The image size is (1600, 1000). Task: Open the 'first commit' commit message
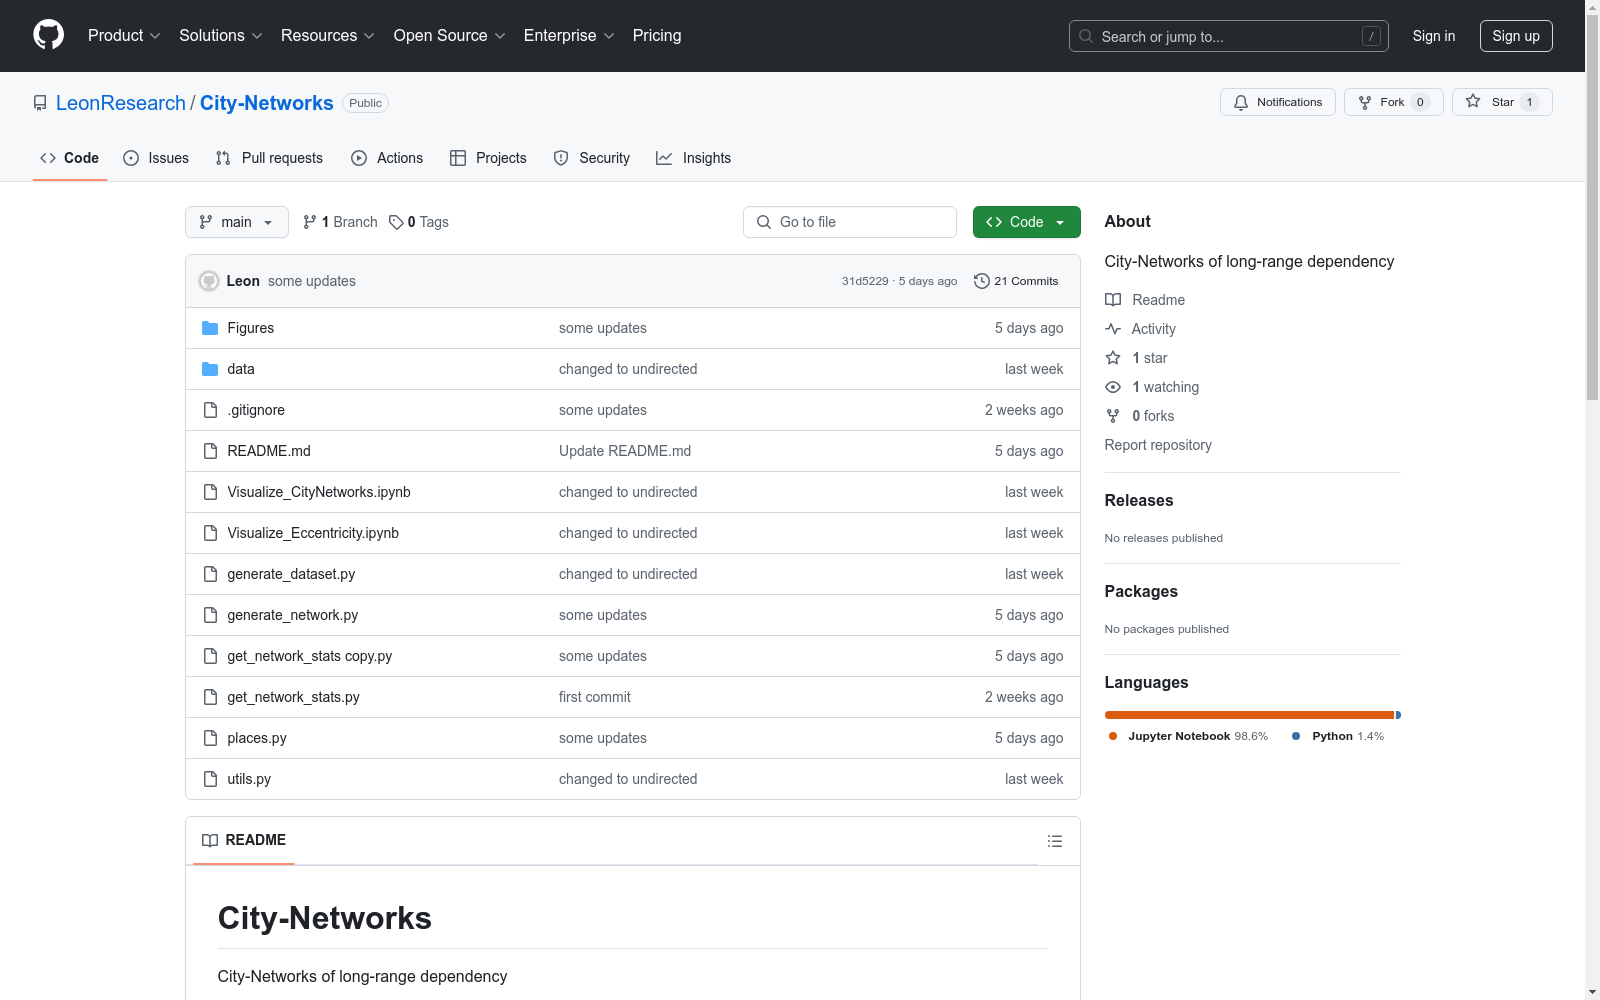[595, 697]
